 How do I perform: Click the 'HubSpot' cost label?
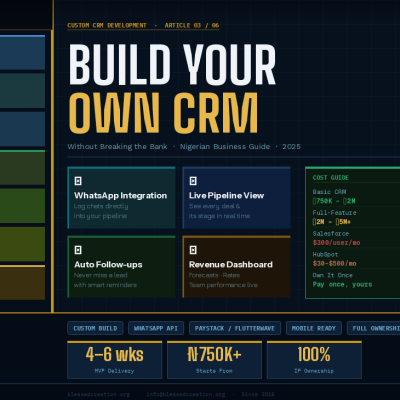(x=325, y=254)
